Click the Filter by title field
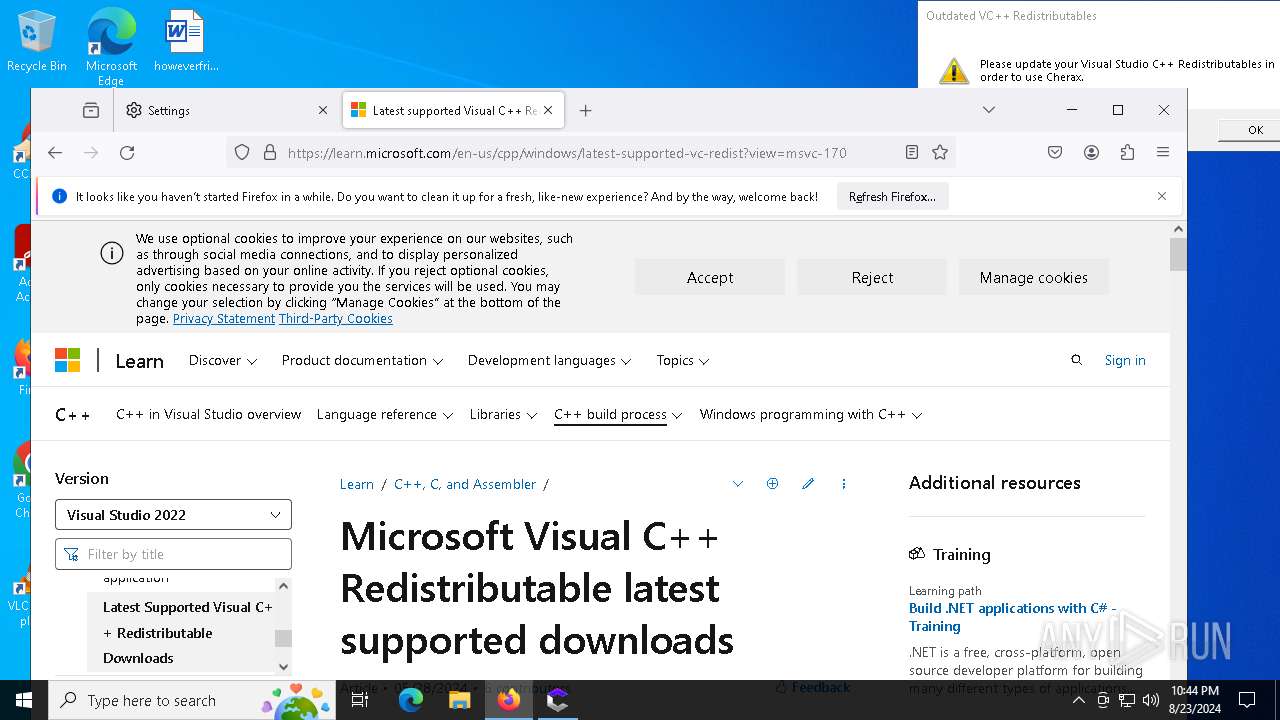Screen dimensions: 1280x720 click(173, 554)
